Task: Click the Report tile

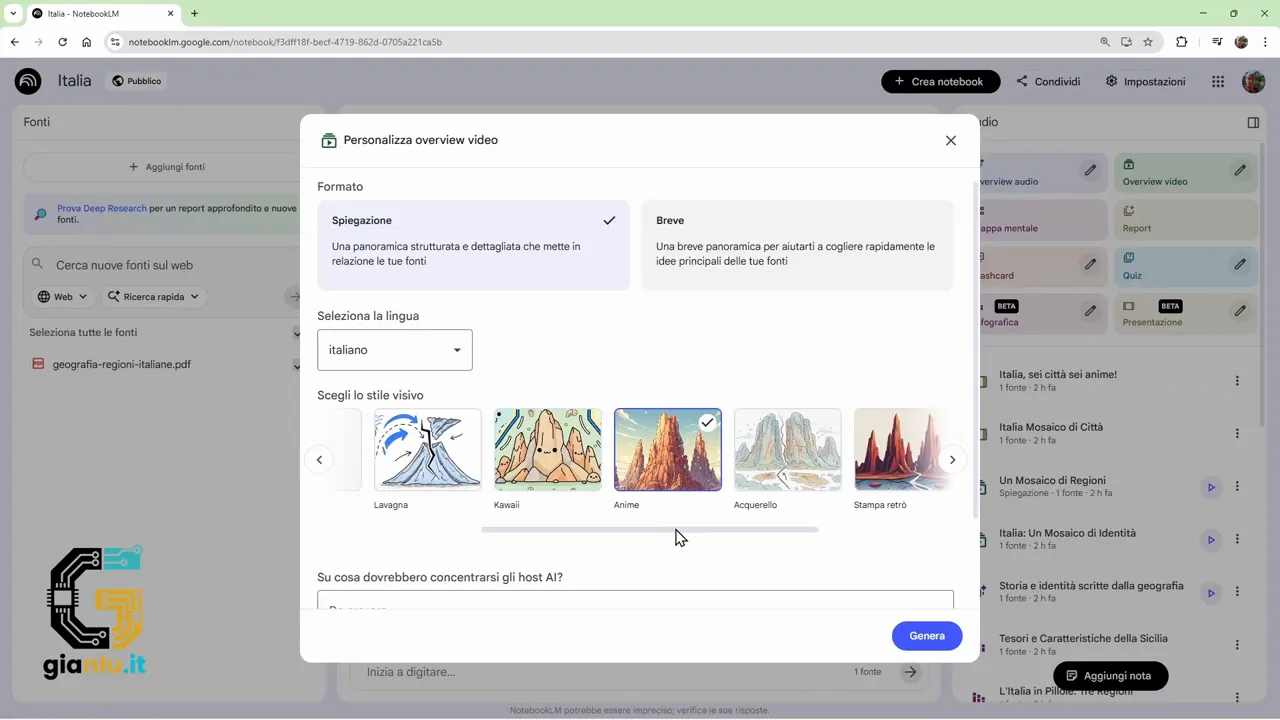Action: coord(1186,220)
